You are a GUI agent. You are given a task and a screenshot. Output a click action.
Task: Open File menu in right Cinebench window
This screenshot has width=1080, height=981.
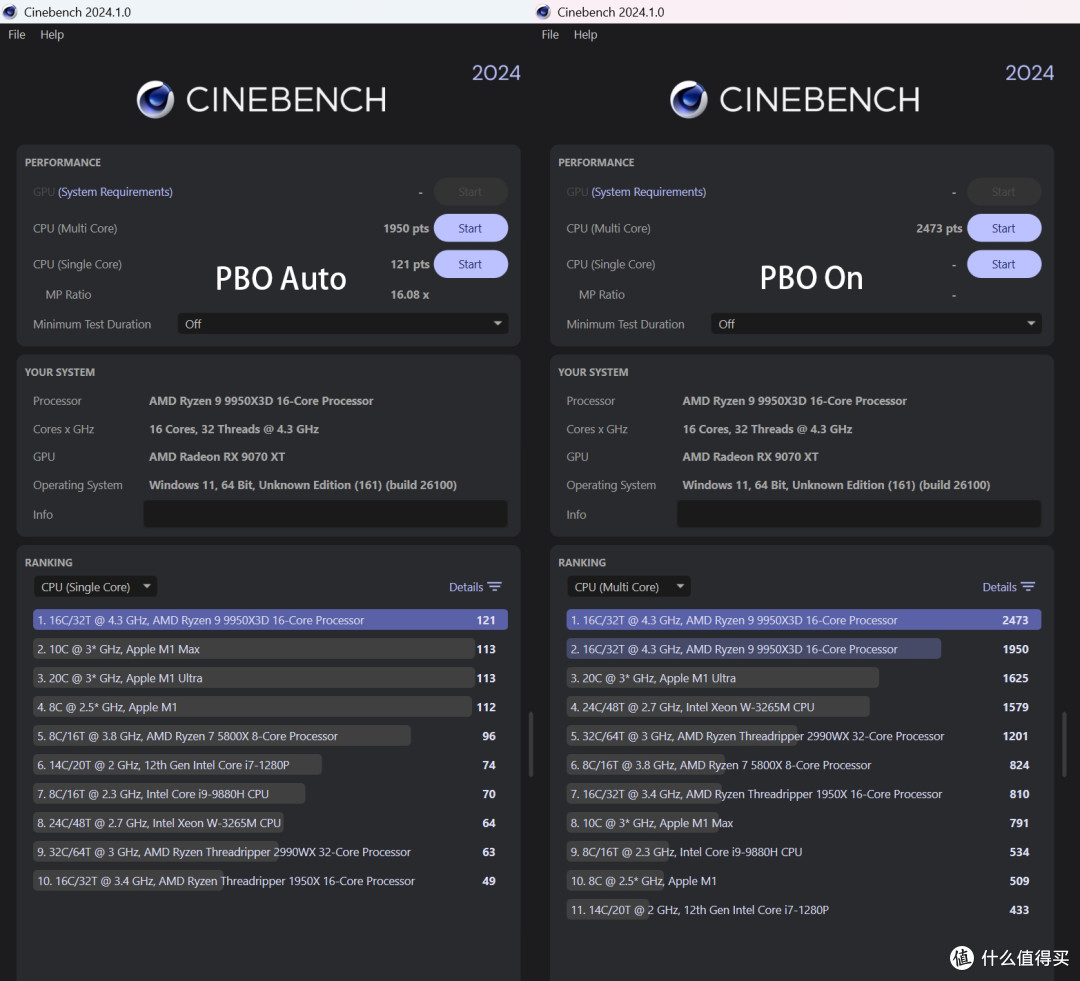click(x=550, y=34)
